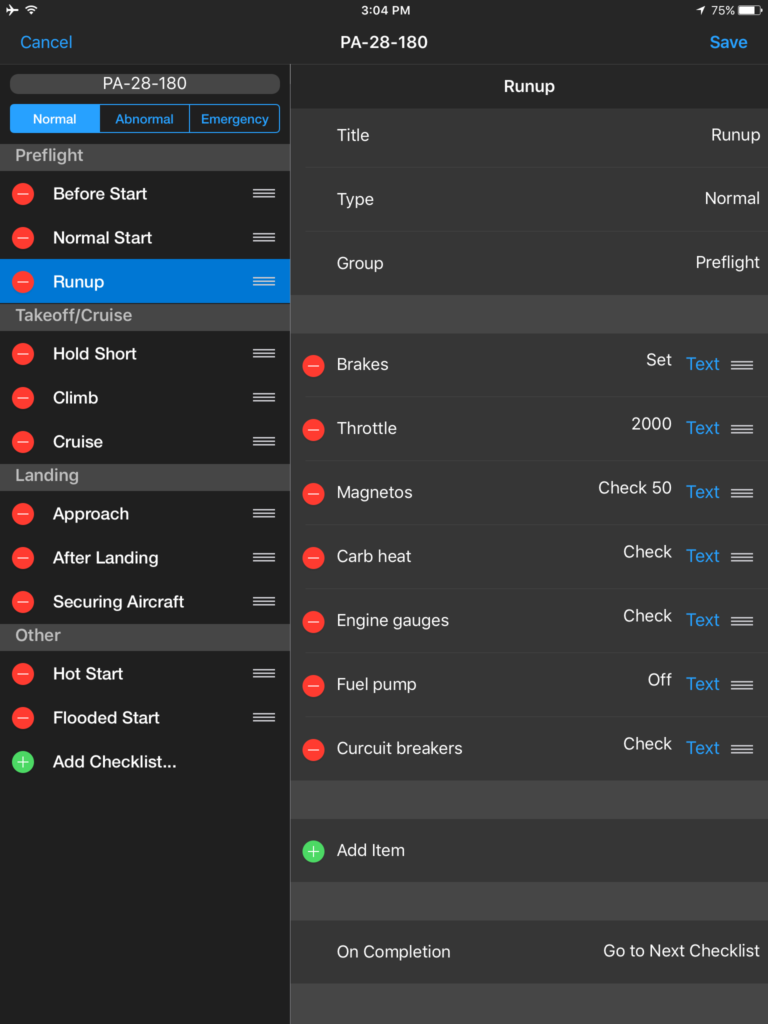Tap delete icon for Hold Short checklist
The image size is (768, 1024).
pos(23,354)
